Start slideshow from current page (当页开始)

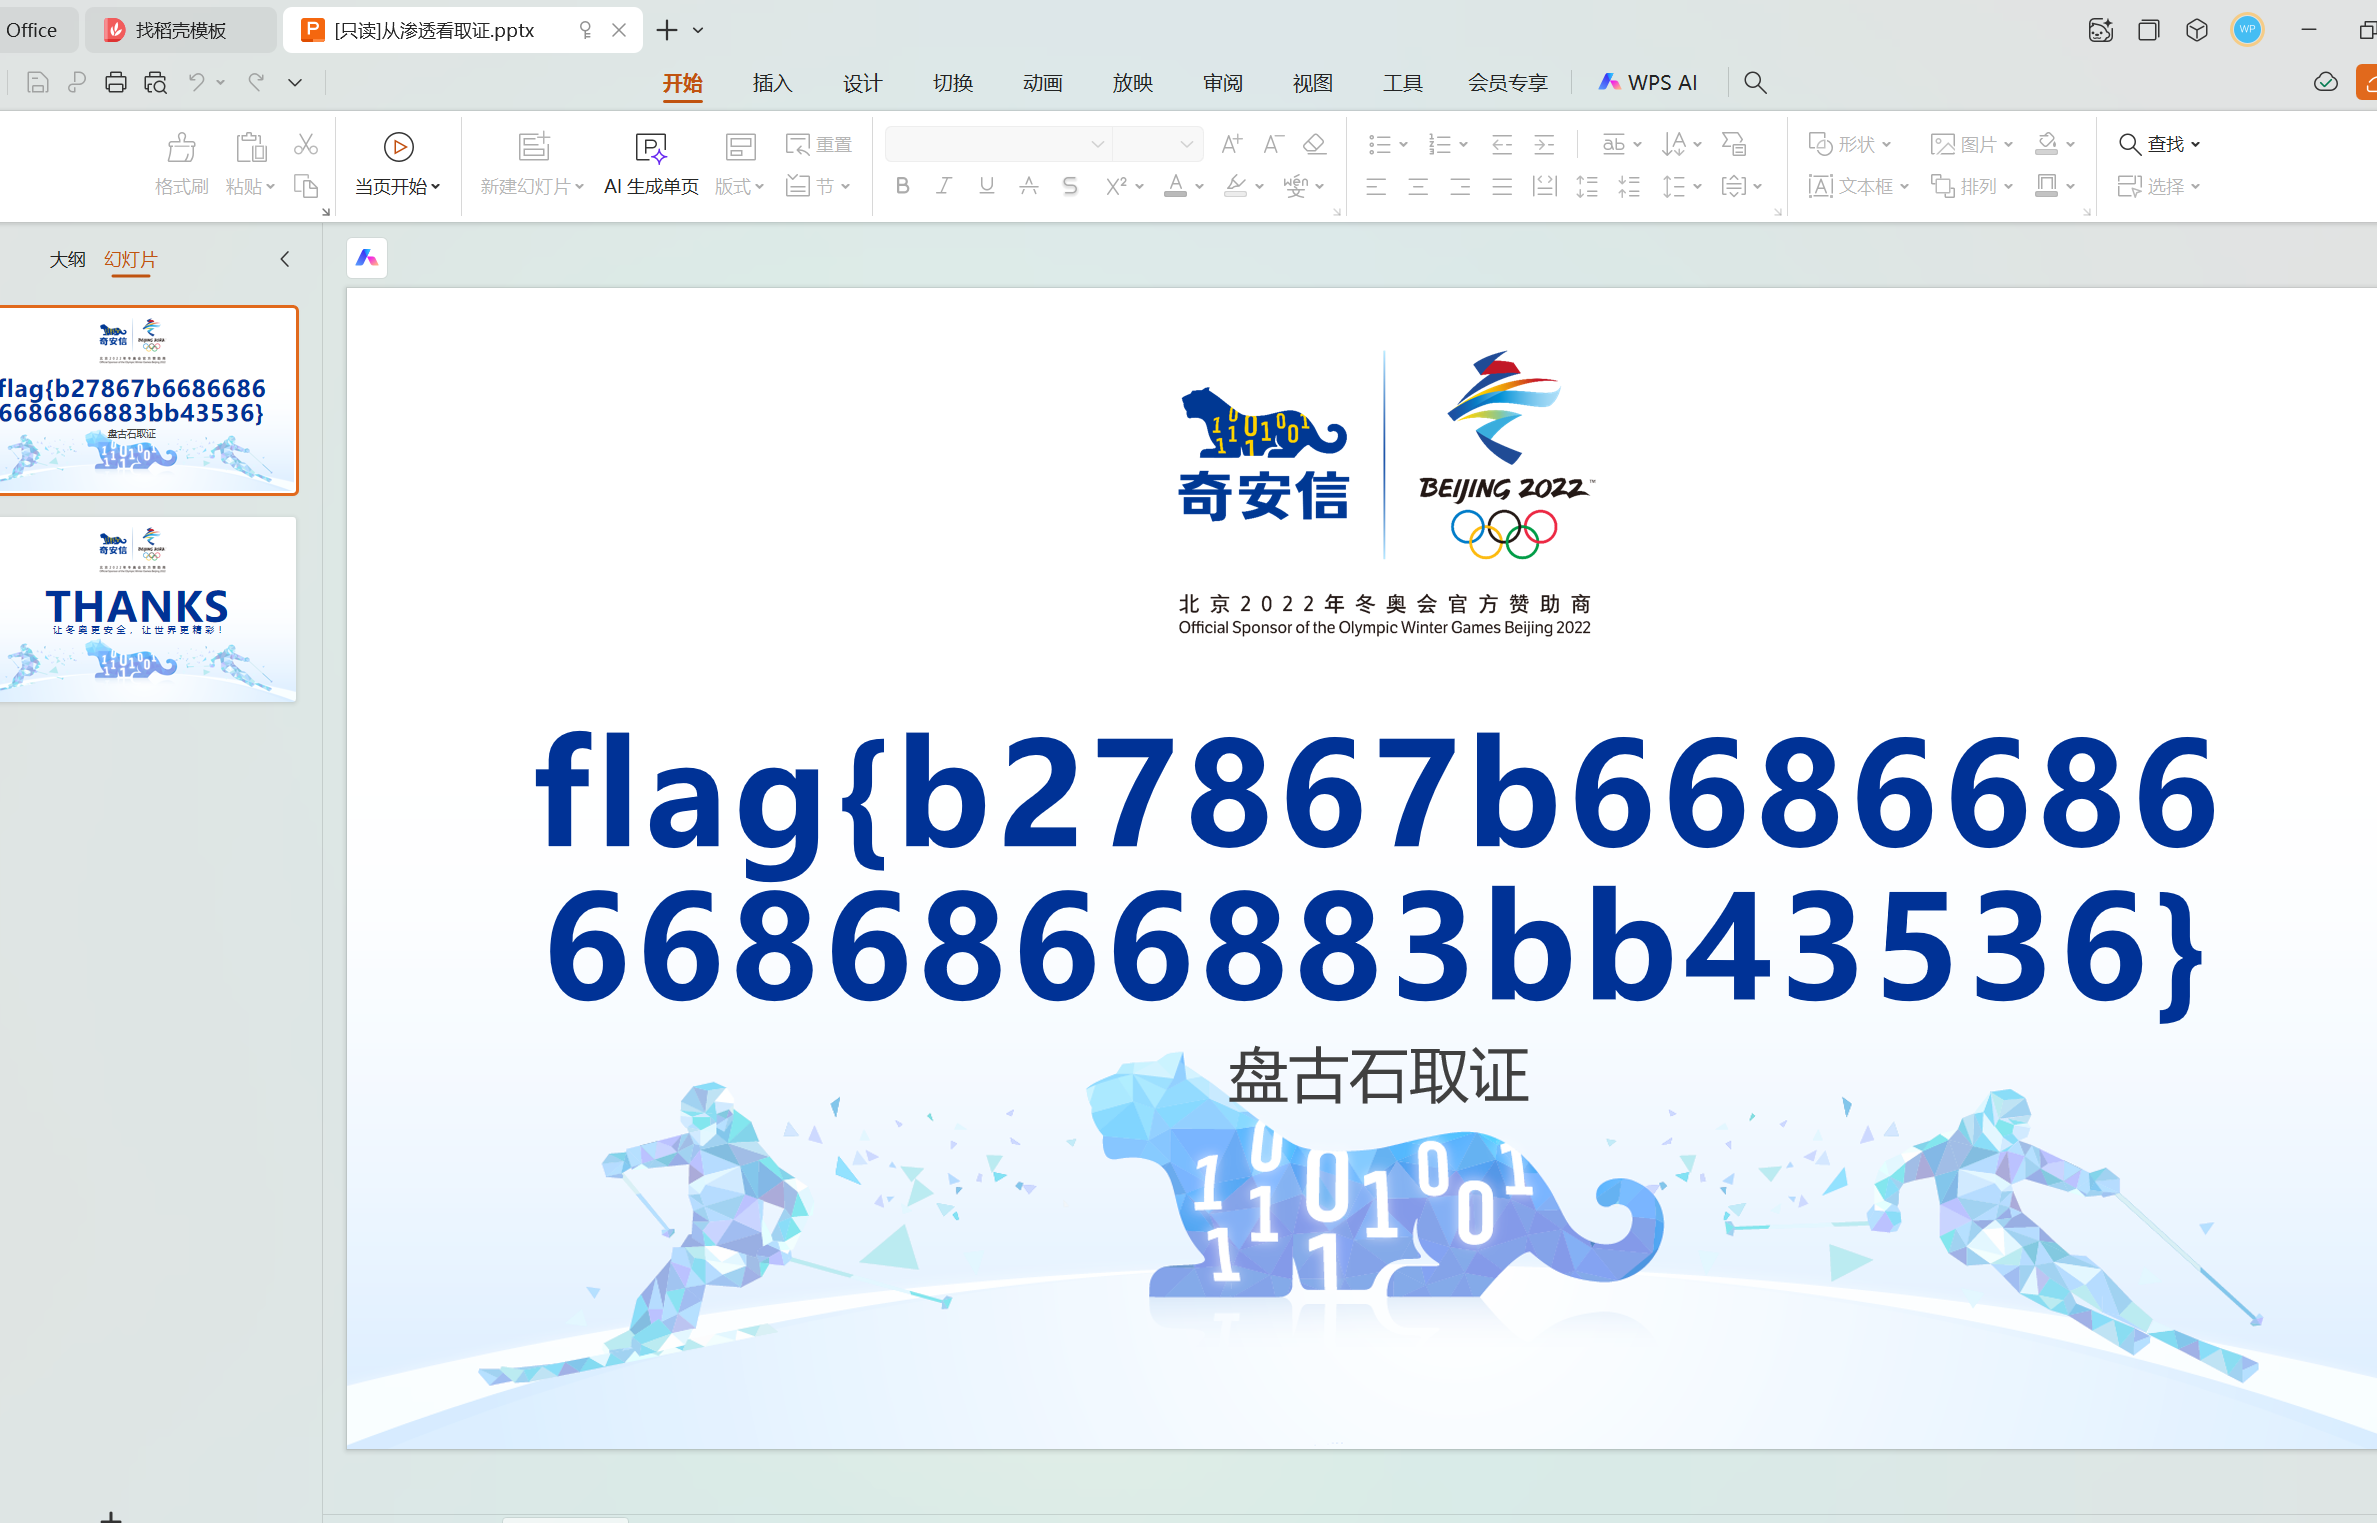pyautogui.click(x=398, y=164)
